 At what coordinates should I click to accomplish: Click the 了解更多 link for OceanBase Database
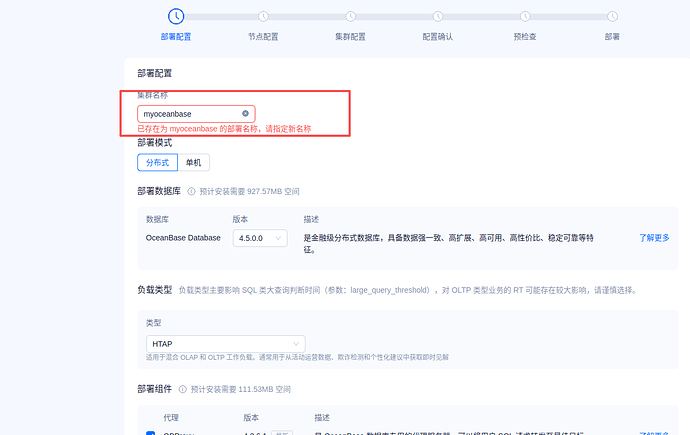click(x=654, y=238)
